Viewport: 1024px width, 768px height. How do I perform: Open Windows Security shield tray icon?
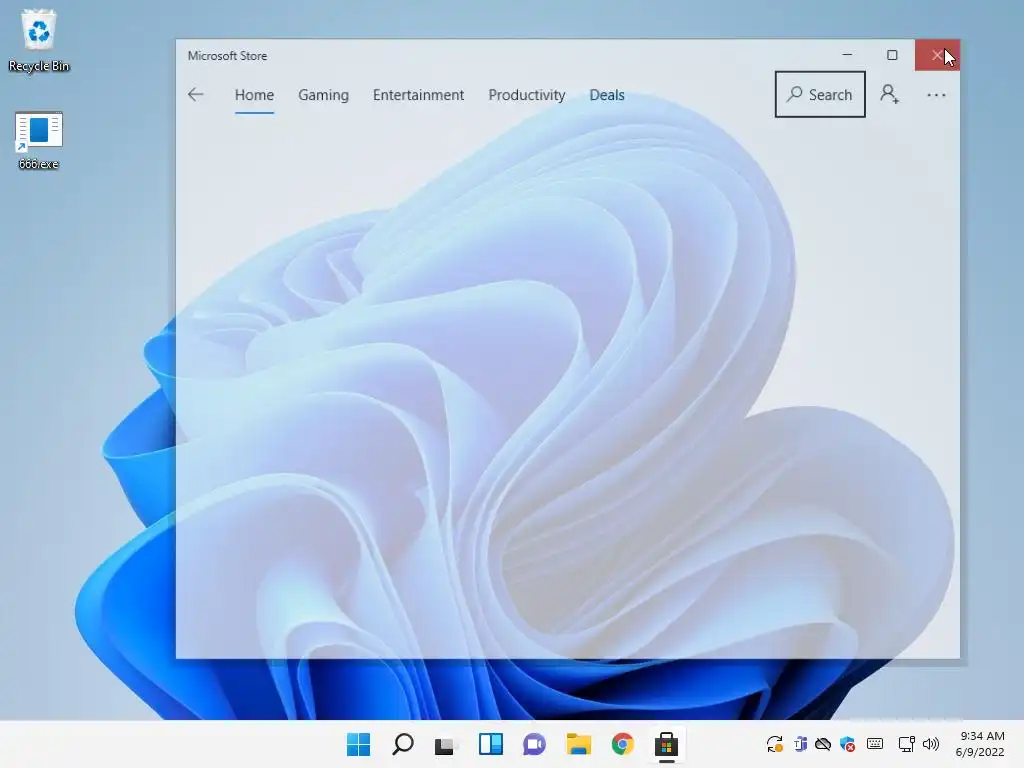pos(848,744)
